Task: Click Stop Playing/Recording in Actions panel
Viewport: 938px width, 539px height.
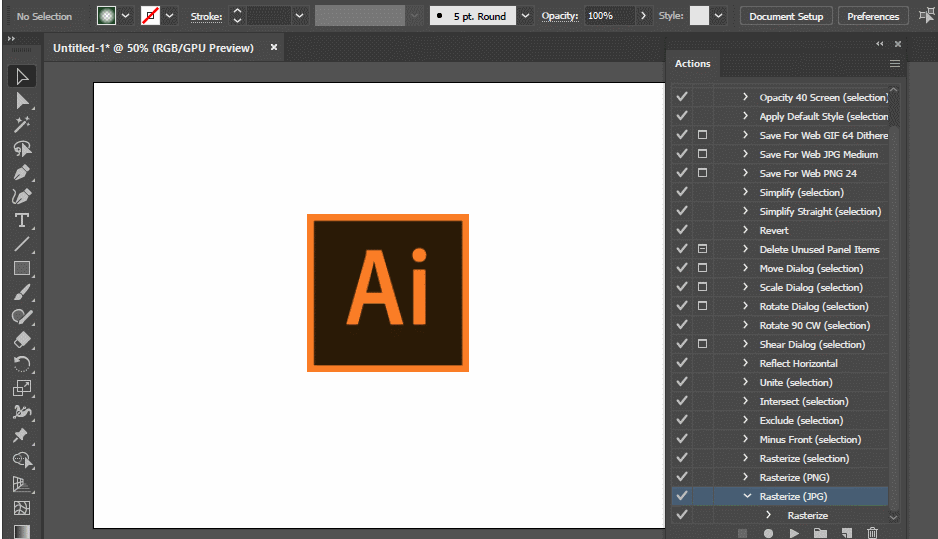Action: pyautogui.click(x=742, y=533)
